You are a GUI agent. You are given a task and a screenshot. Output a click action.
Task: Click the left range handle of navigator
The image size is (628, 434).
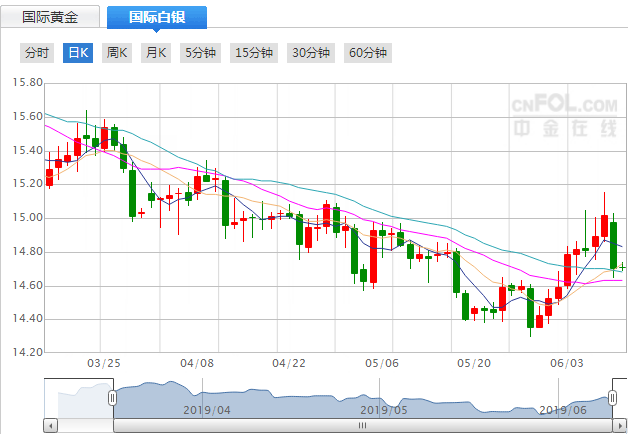coord(112,398)
